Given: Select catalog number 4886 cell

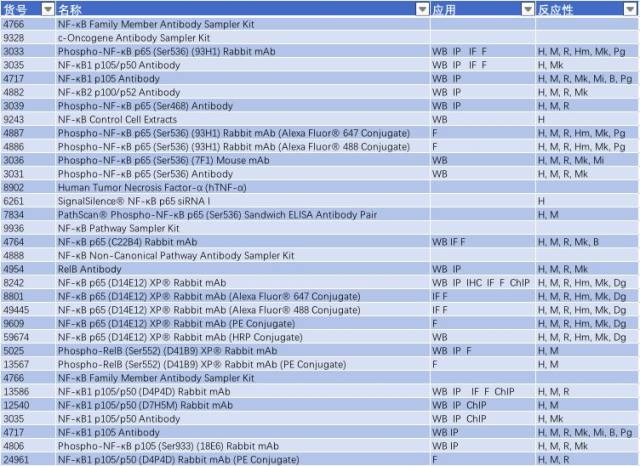Looking at the screenshot, I should [x=28, y=146].
